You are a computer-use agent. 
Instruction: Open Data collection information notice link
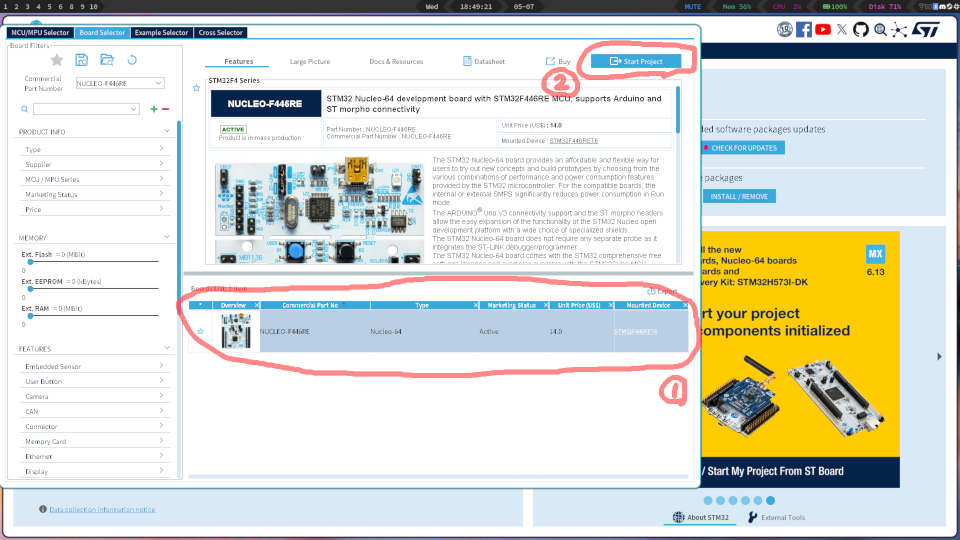[x=102, y=509]
